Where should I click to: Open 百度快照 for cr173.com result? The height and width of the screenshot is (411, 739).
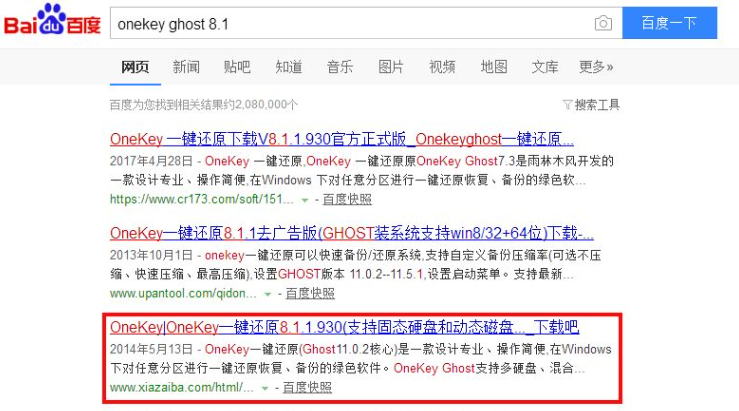click(347, 199)
